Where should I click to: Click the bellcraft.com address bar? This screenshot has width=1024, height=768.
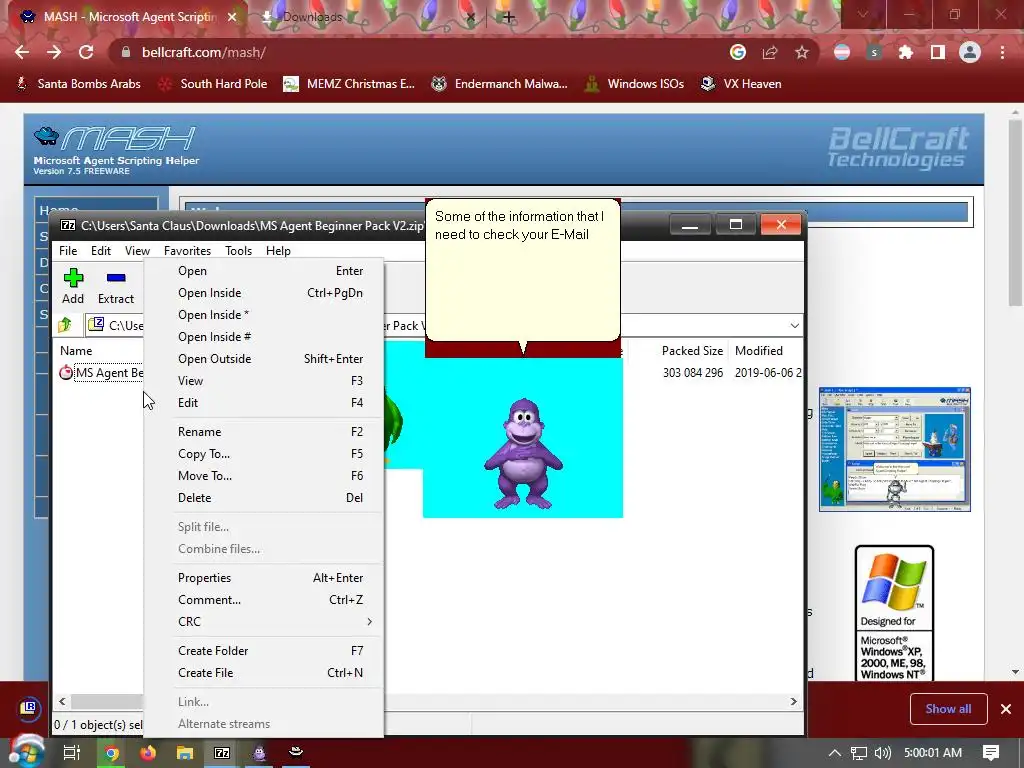[418, 52]
